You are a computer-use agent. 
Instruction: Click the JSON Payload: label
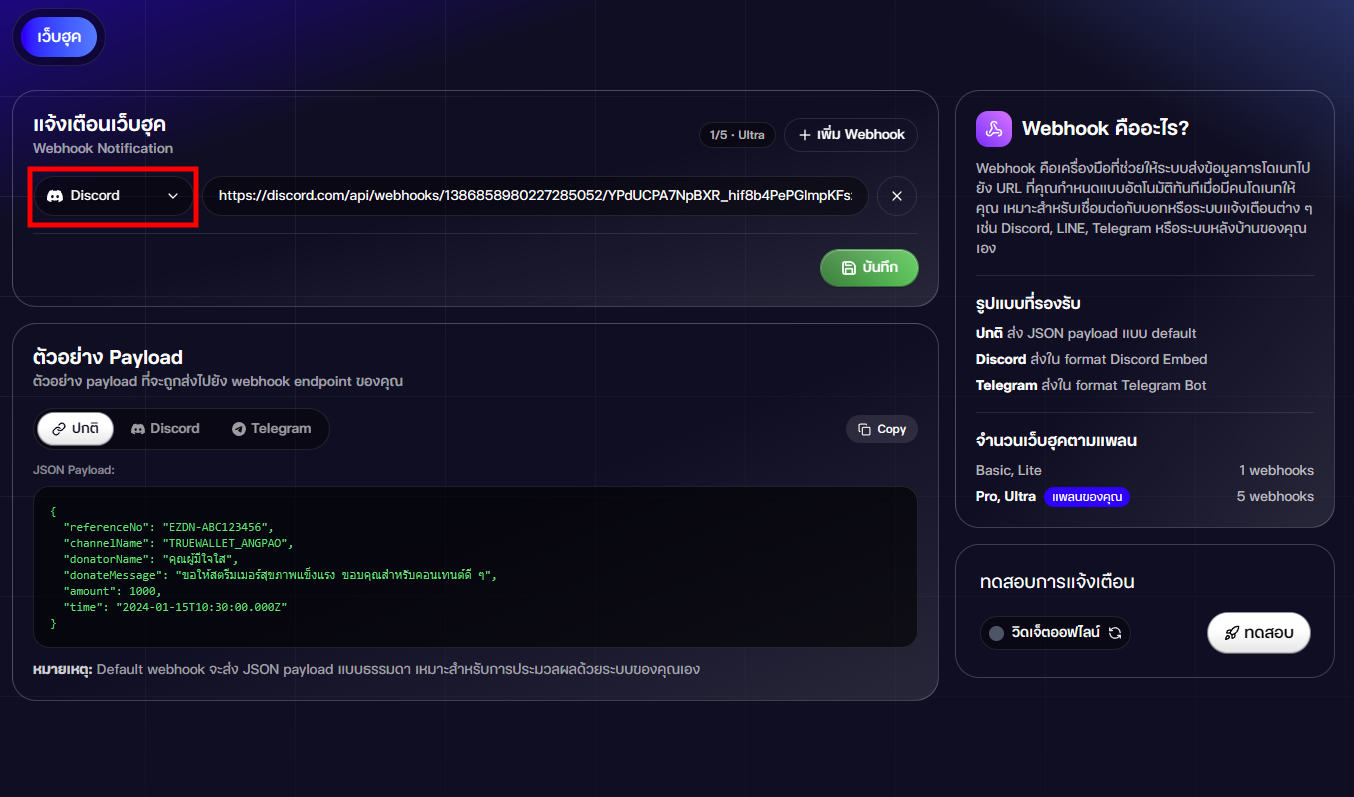[x=74, y=469]
